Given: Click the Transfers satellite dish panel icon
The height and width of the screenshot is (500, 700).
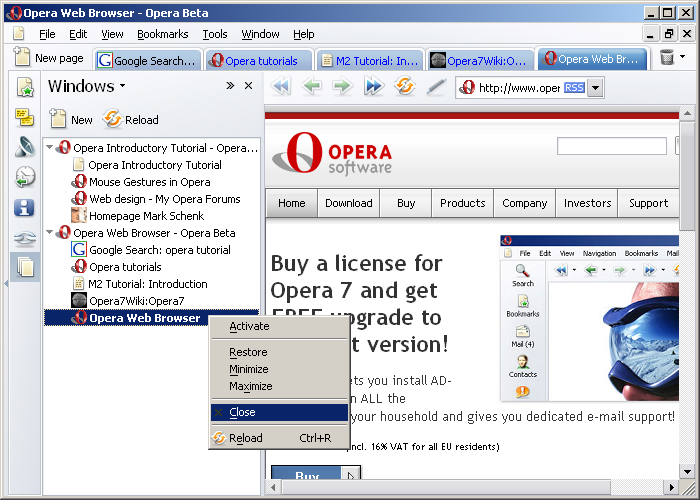Looking at the screenshot, I should pyautogui.click(x=25, y=148).
